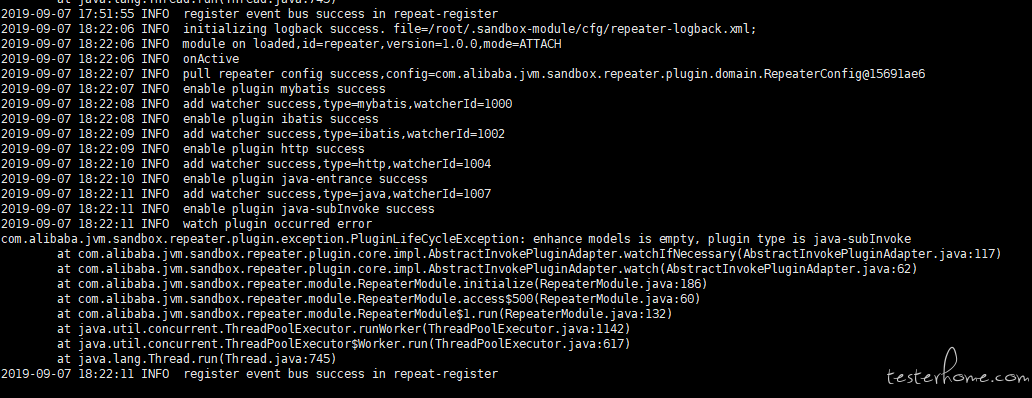Viewport: 1032px width, 398px height.
Task: Click 'enable plugin http success' line
Action: [x=182, y=149]
